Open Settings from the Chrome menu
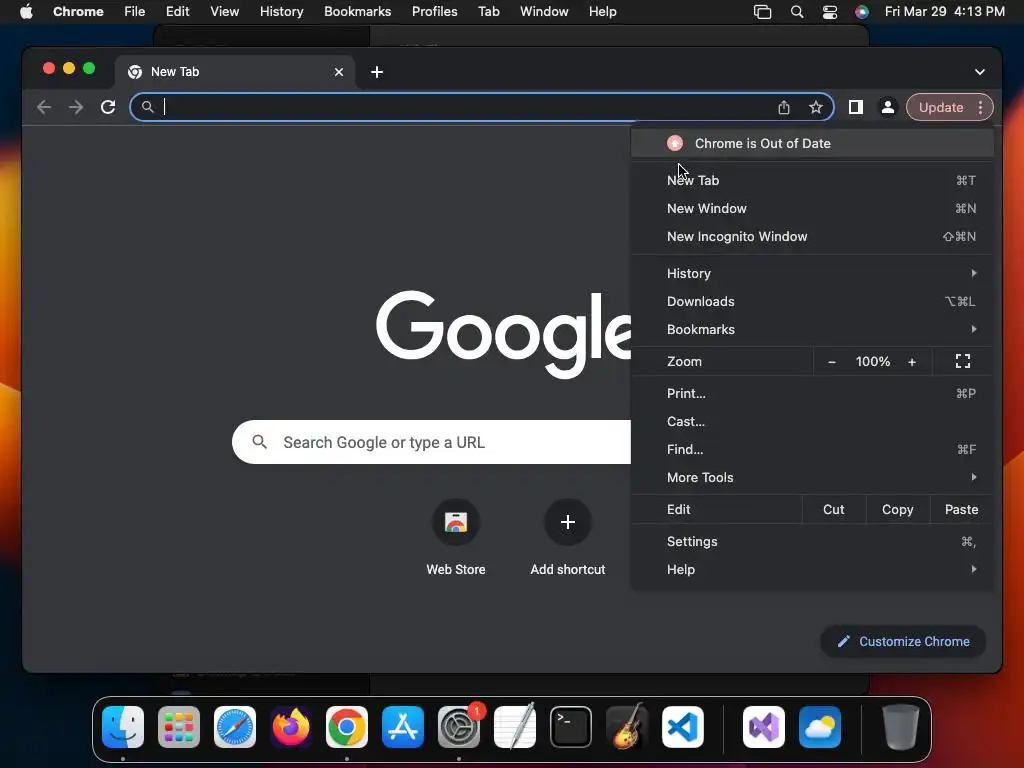Screen dimensions: 1024x768 coord(812,541)
